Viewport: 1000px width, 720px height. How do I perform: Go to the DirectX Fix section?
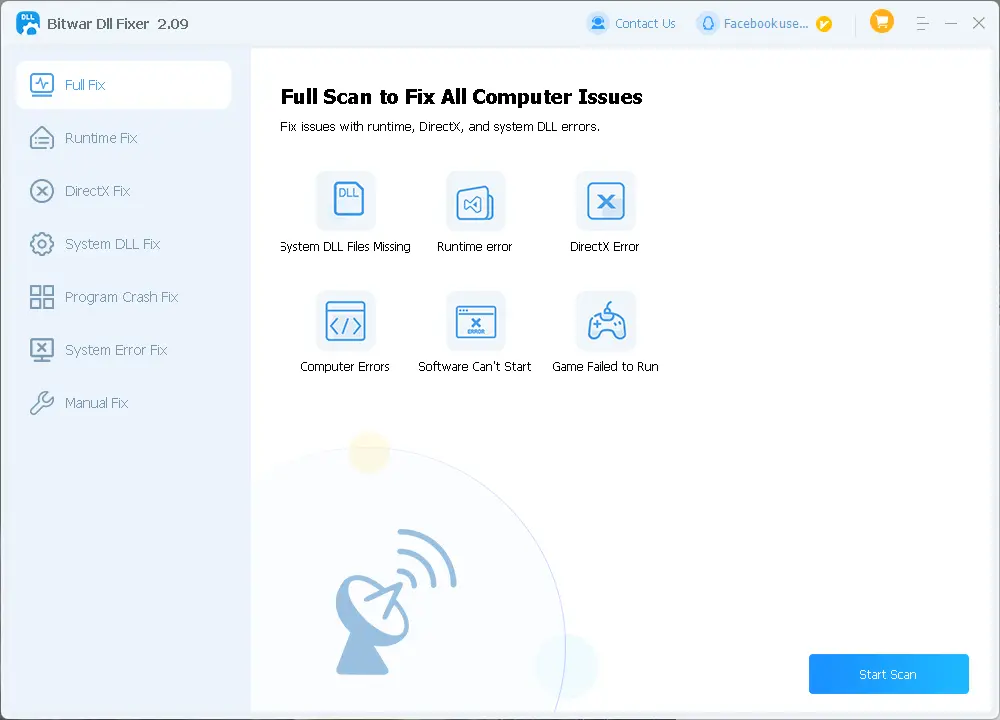coord(97,191)
